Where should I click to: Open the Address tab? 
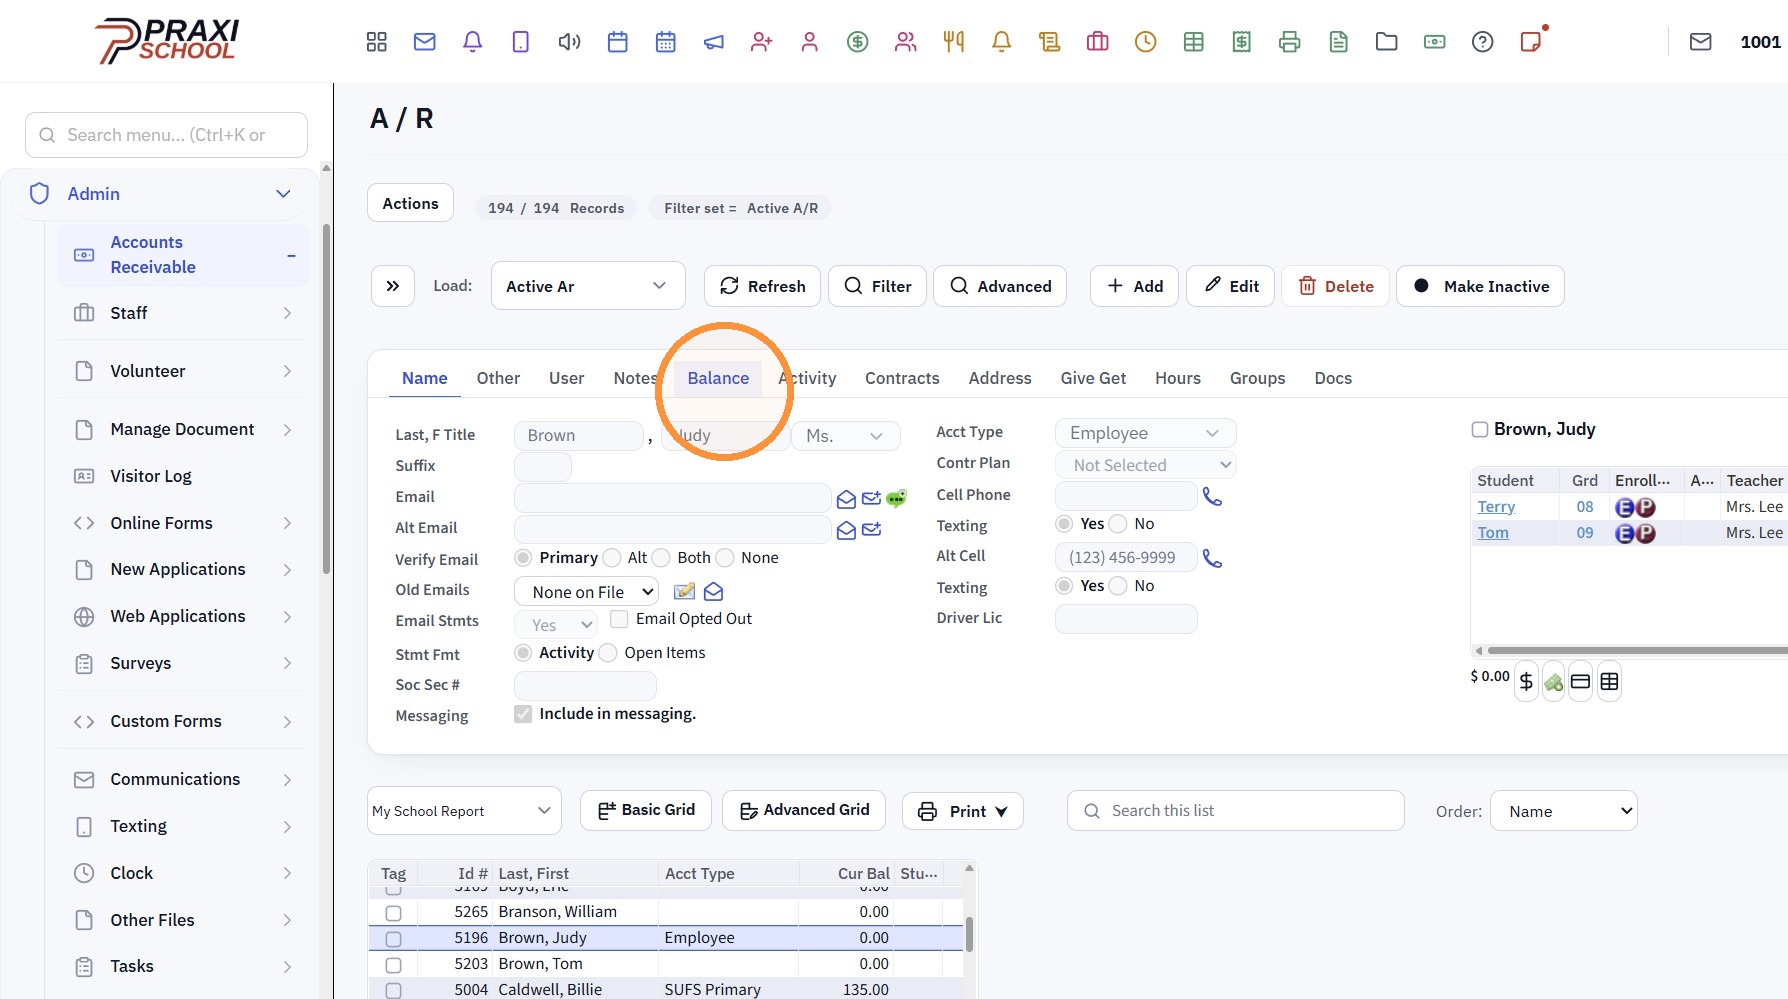point(1000,378)
